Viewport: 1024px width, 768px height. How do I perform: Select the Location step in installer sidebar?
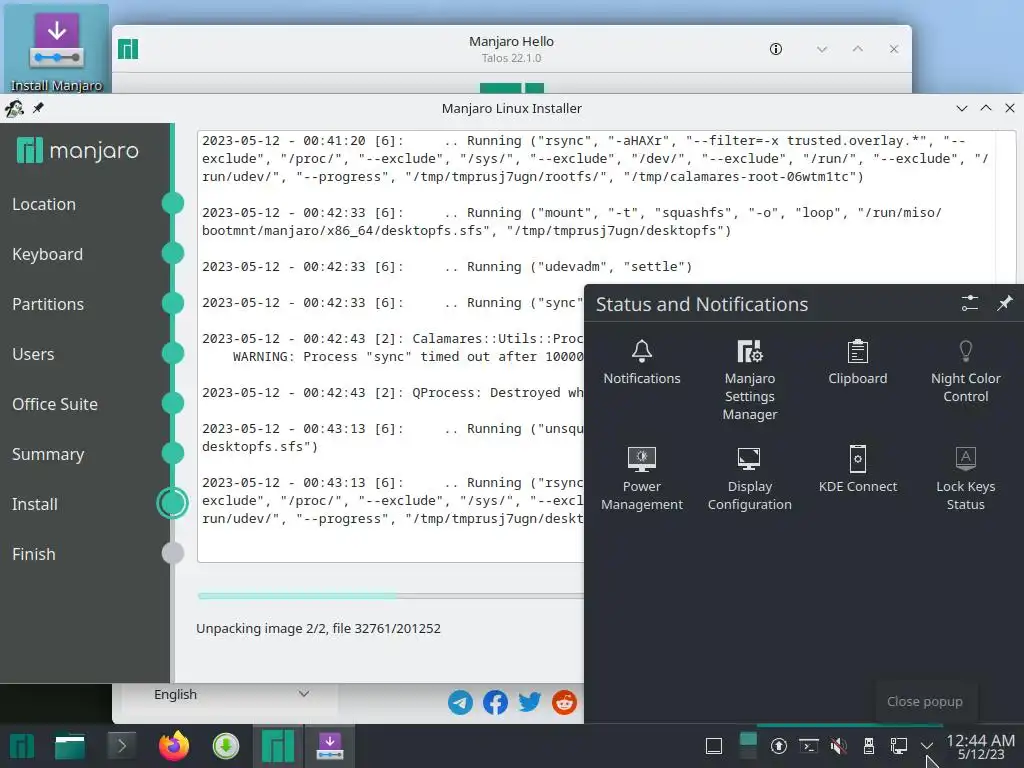click(x=44, y=204)
